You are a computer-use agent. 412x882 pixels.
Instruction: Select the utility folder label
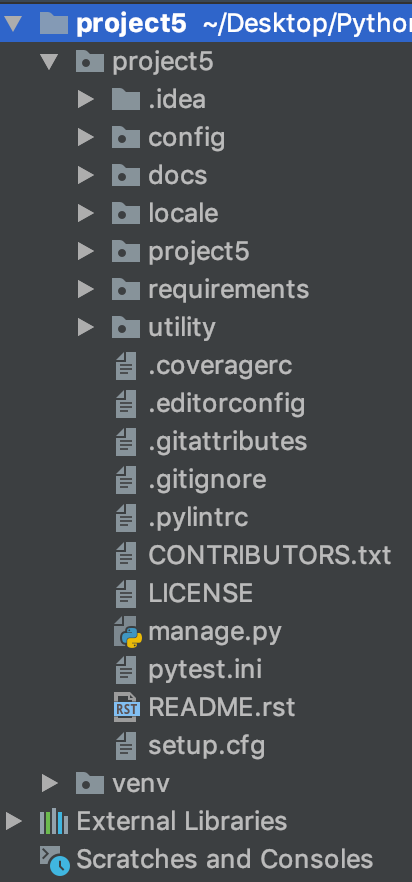(x=182, y=328)
